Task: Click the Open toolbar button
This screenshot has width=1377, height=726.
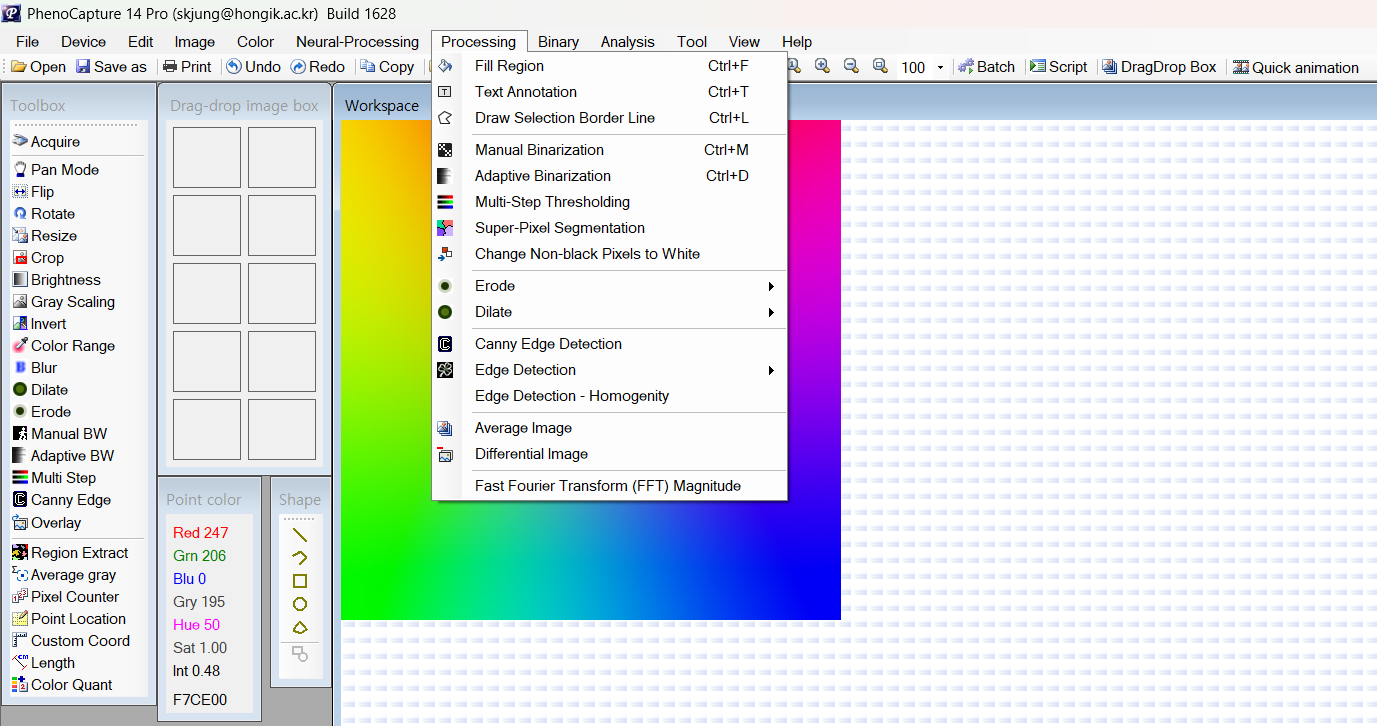Action: tap(38, 67)
